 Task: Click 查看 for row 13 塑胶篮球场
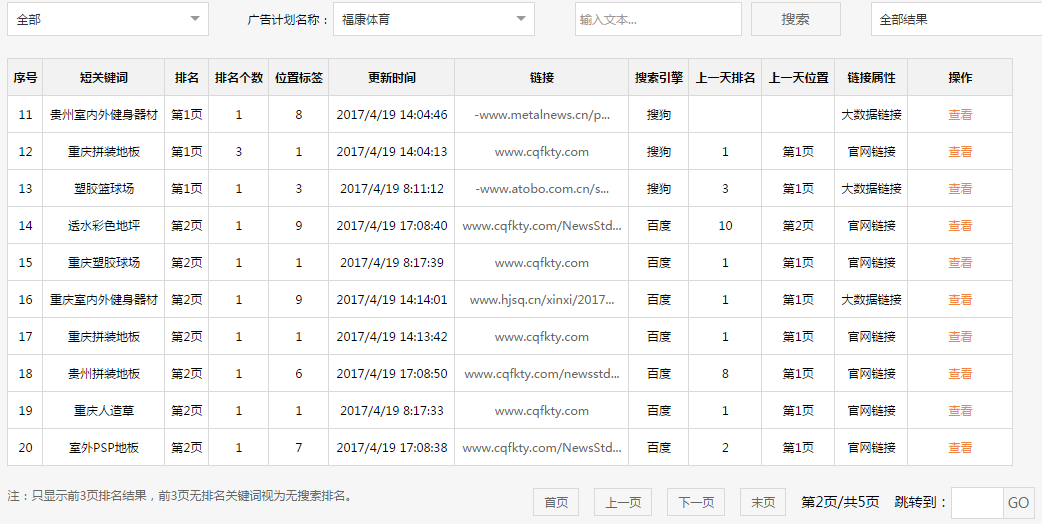(x=960, y=189)
